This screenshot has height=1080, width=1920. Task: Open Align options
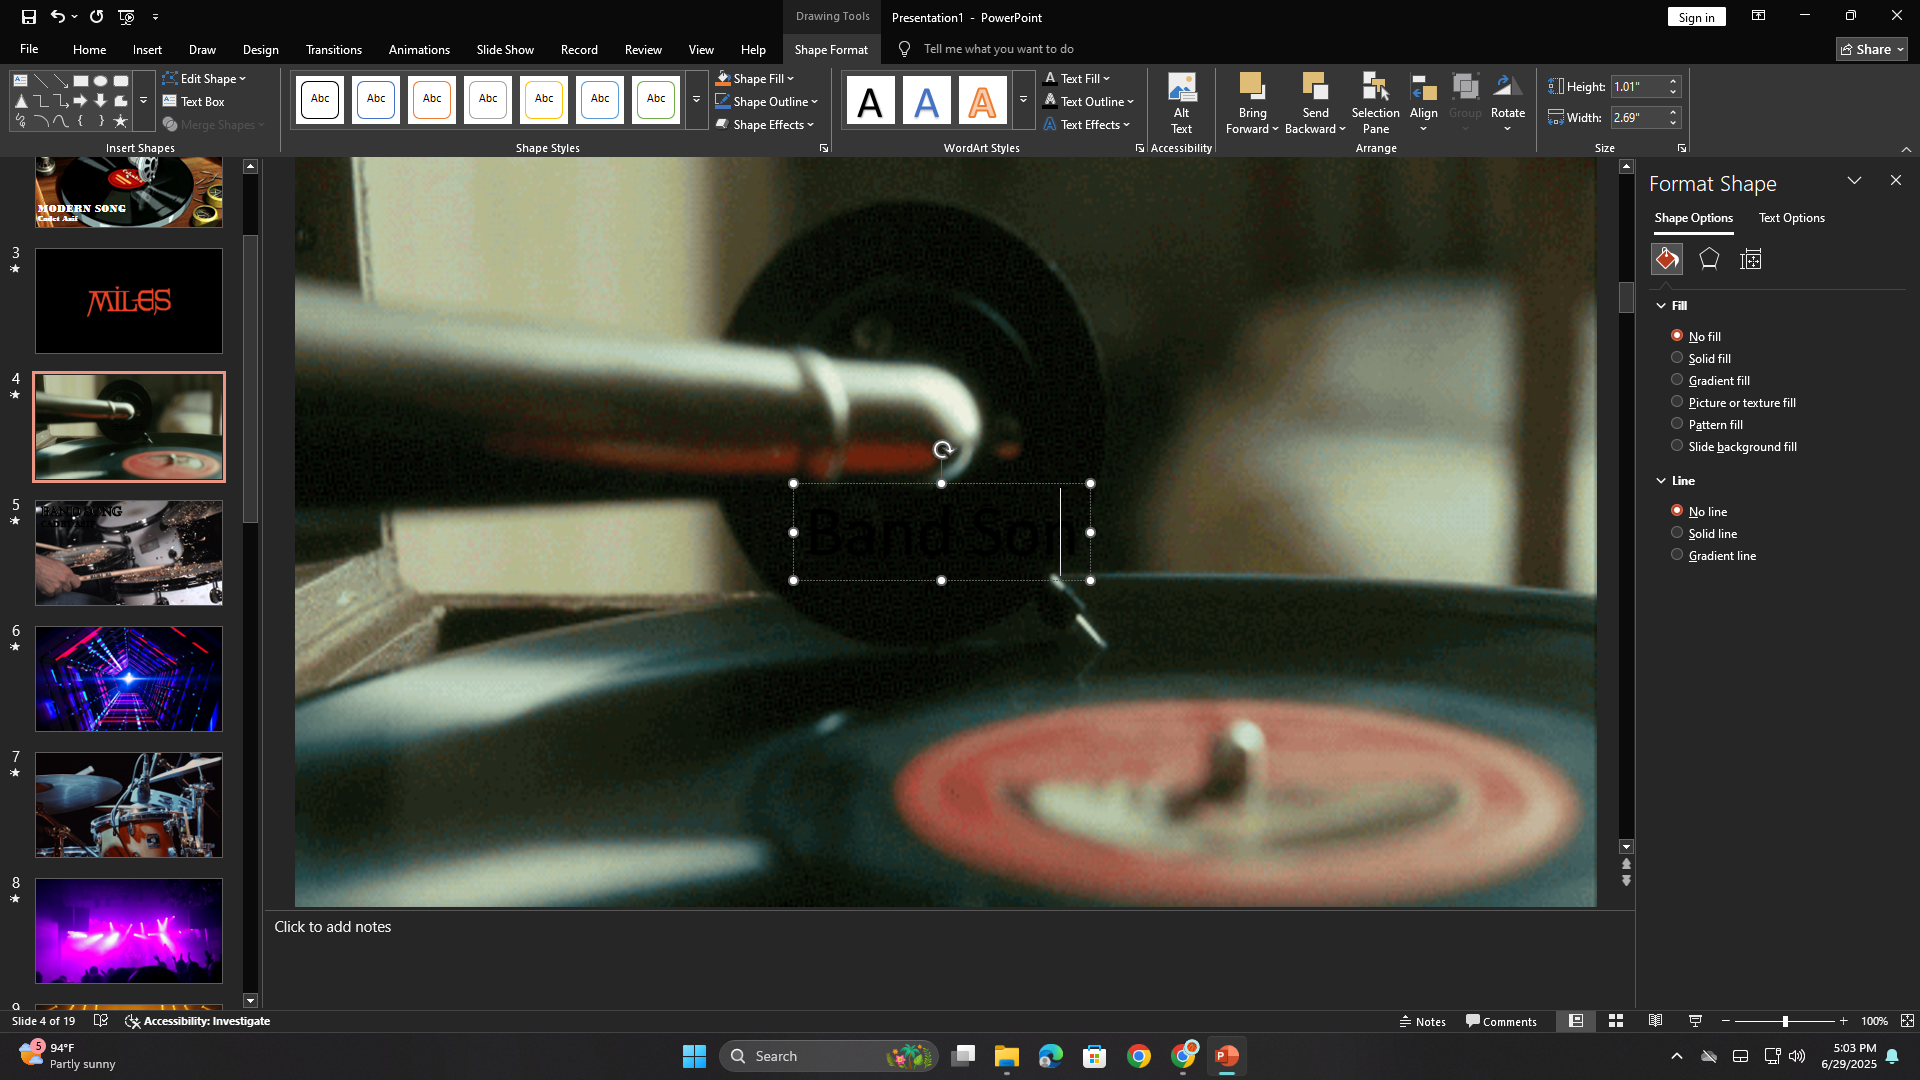[x=1423, y=103]
